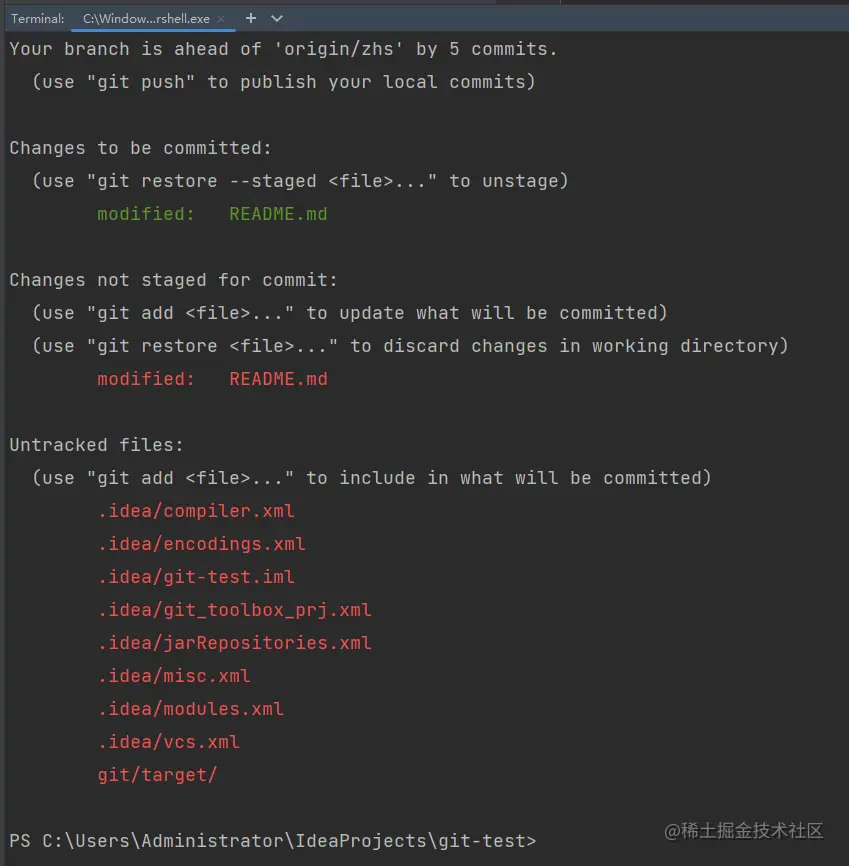Click the .idea/encodings.xml path
Image resolution: width=849 pixels, height=866 pixels.
201,544
